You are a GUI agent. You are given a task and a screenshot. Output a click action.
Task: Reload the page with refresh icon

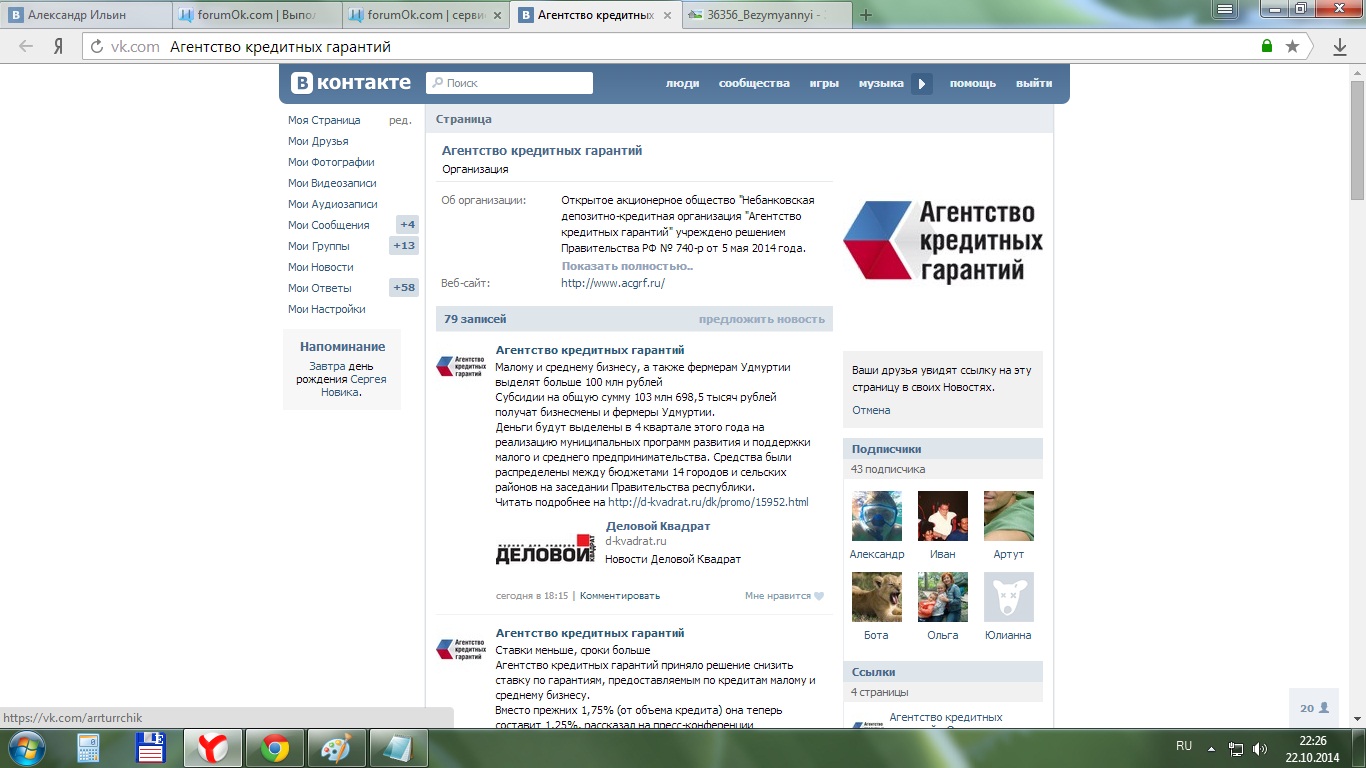[x=97, y=46]
